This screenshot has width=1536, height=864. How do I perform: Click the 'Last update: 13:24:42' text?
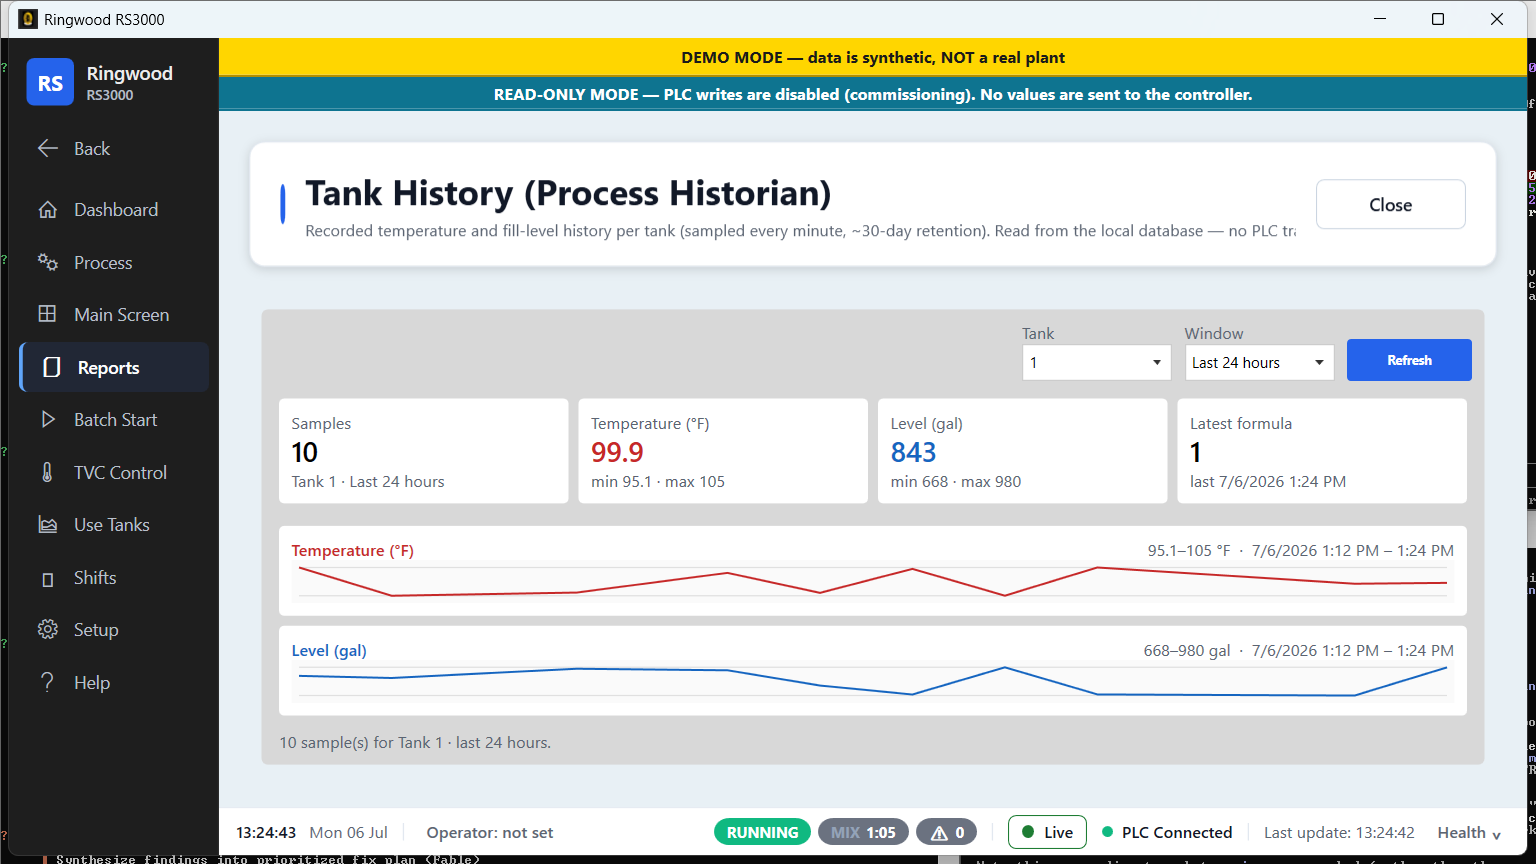click(1339, 832)
